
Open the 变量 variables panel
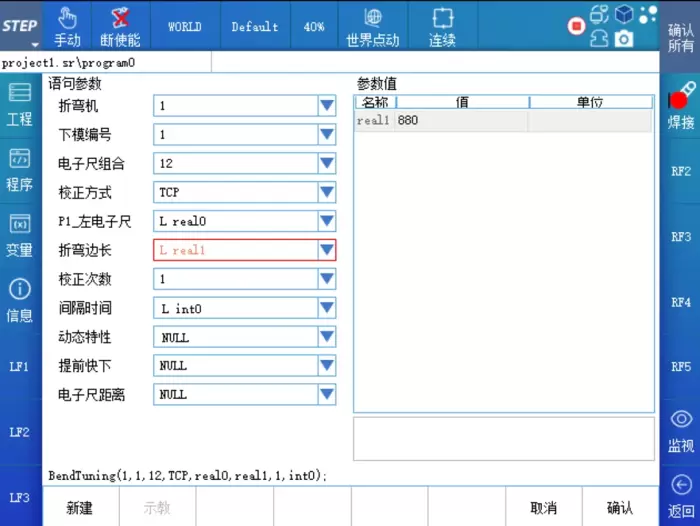20,235
